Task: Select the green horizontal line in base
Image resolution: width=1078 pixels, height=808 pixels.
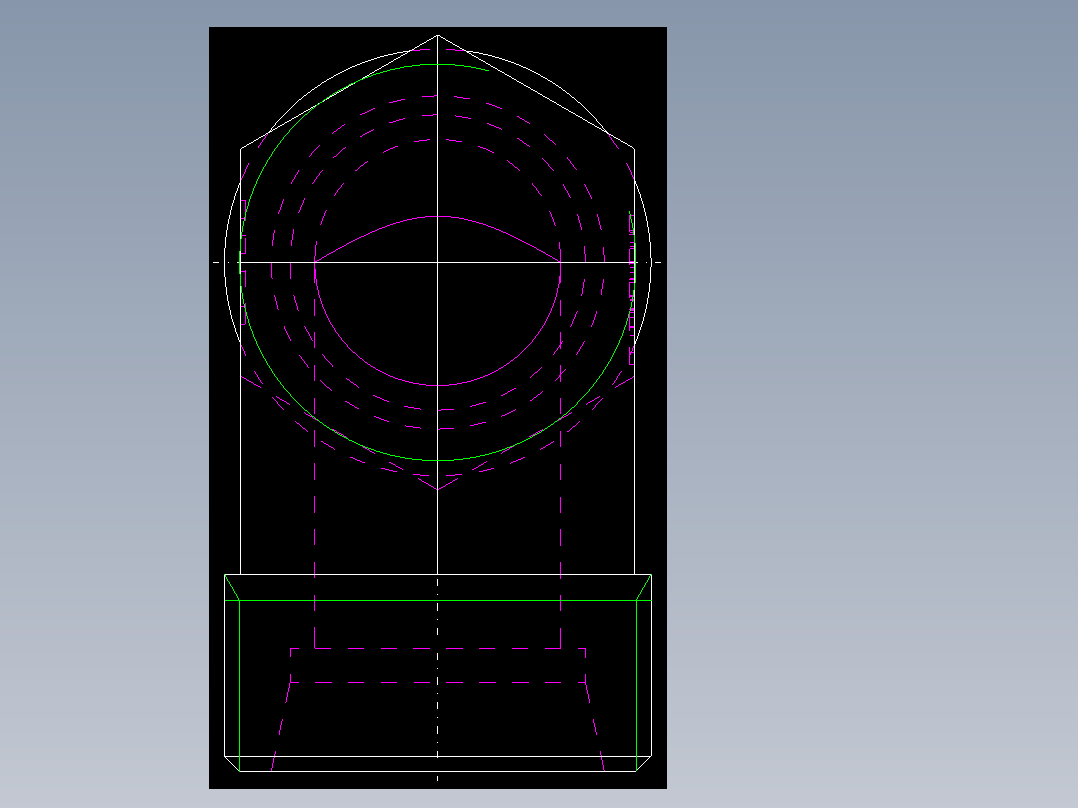Action: coord(437,600)
